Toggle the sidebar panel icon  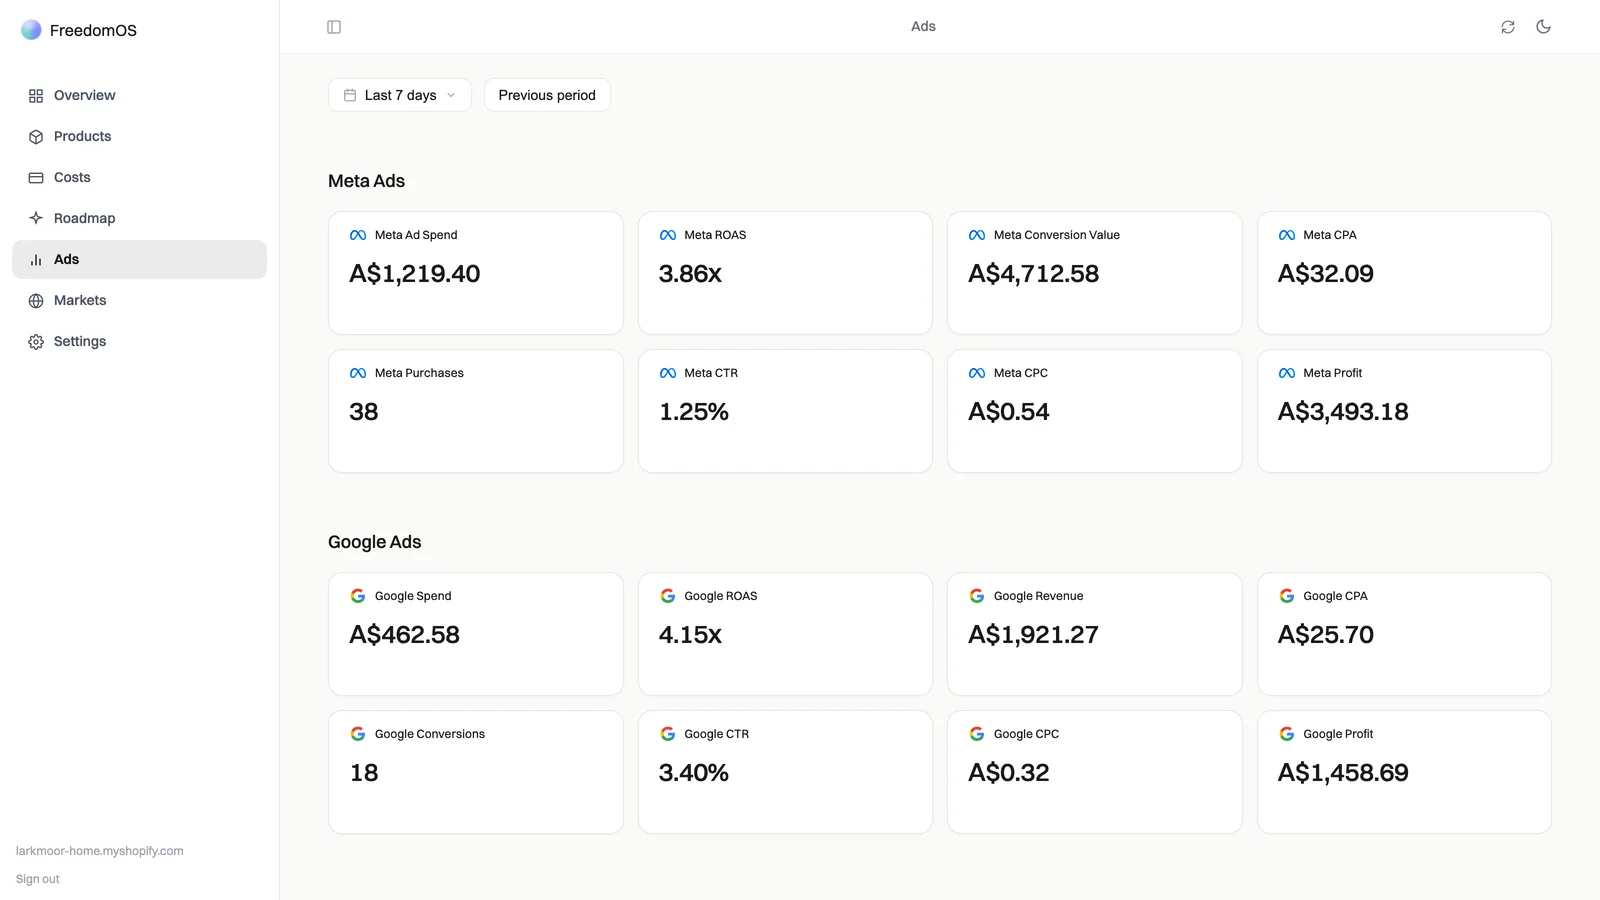[x=334, y=27]
